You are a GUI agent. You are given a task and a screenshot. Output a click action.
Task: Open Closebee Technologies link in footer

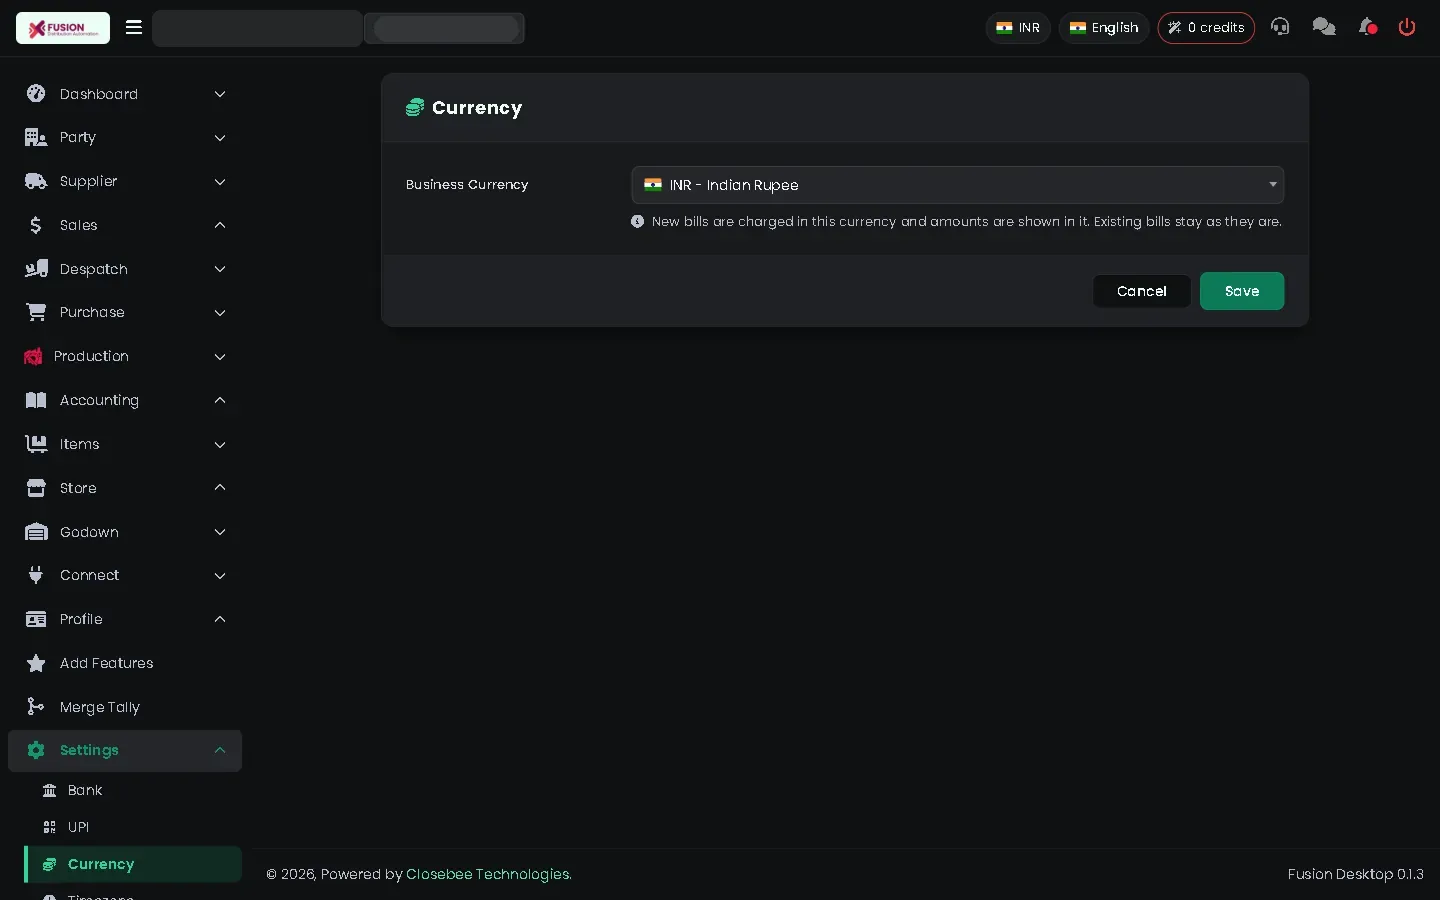point(489,874)
